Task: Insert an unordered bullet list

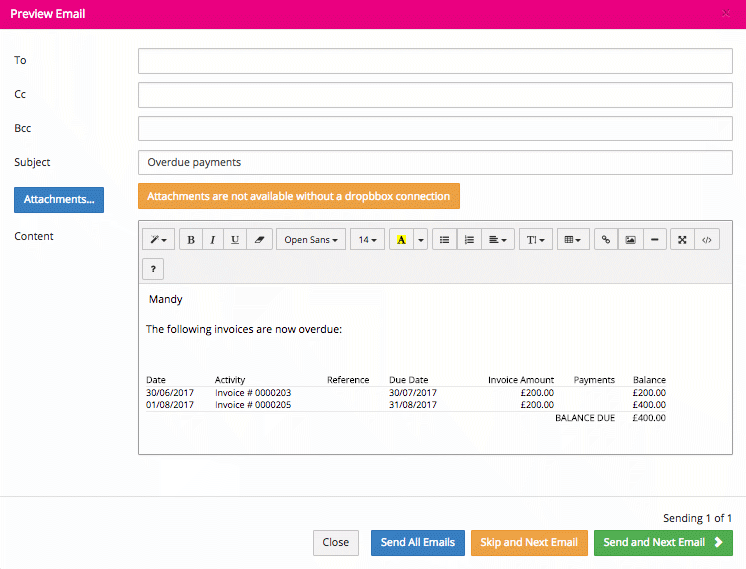Action: 445,240
